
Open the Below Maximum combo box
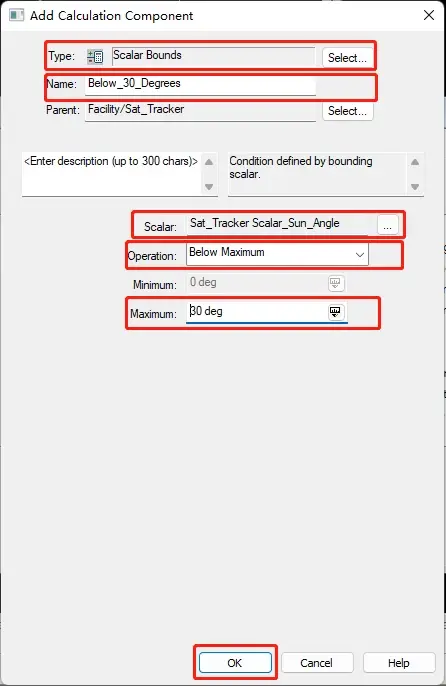(277, 255)
